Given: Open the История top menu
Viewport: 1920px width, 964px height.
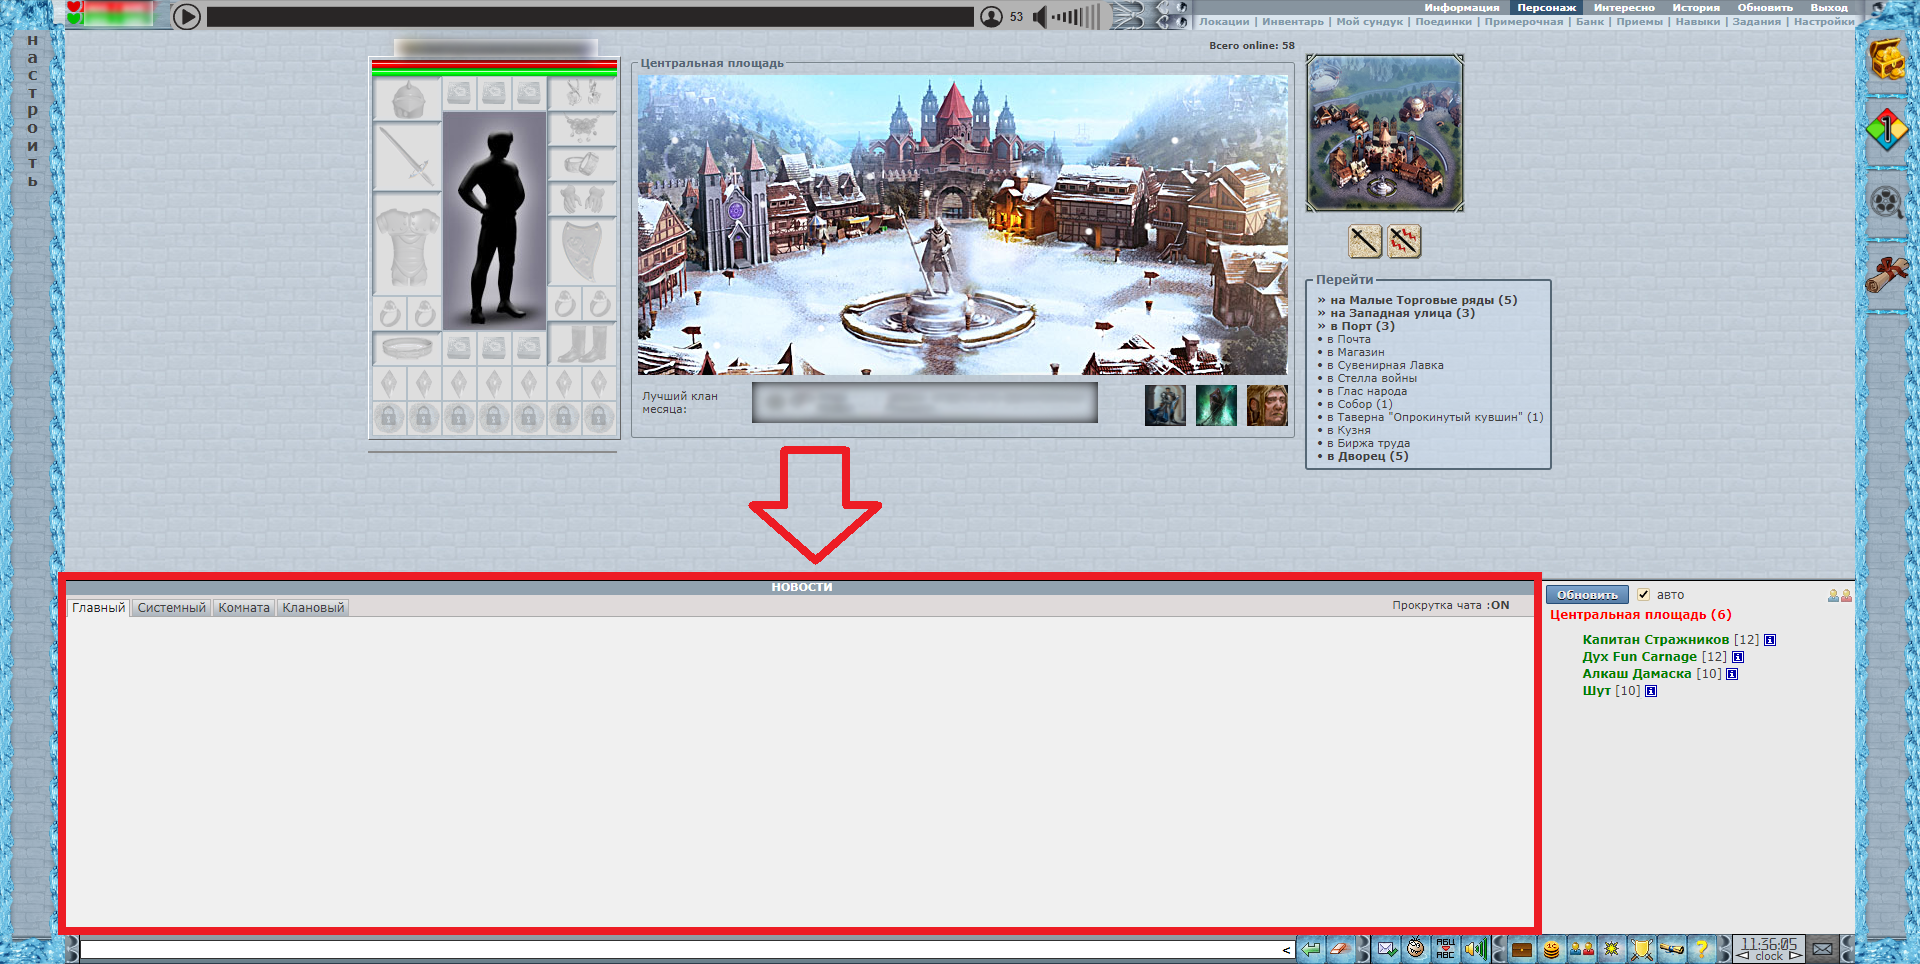Looking at the screenshot, I should (x=1695, y=7).
